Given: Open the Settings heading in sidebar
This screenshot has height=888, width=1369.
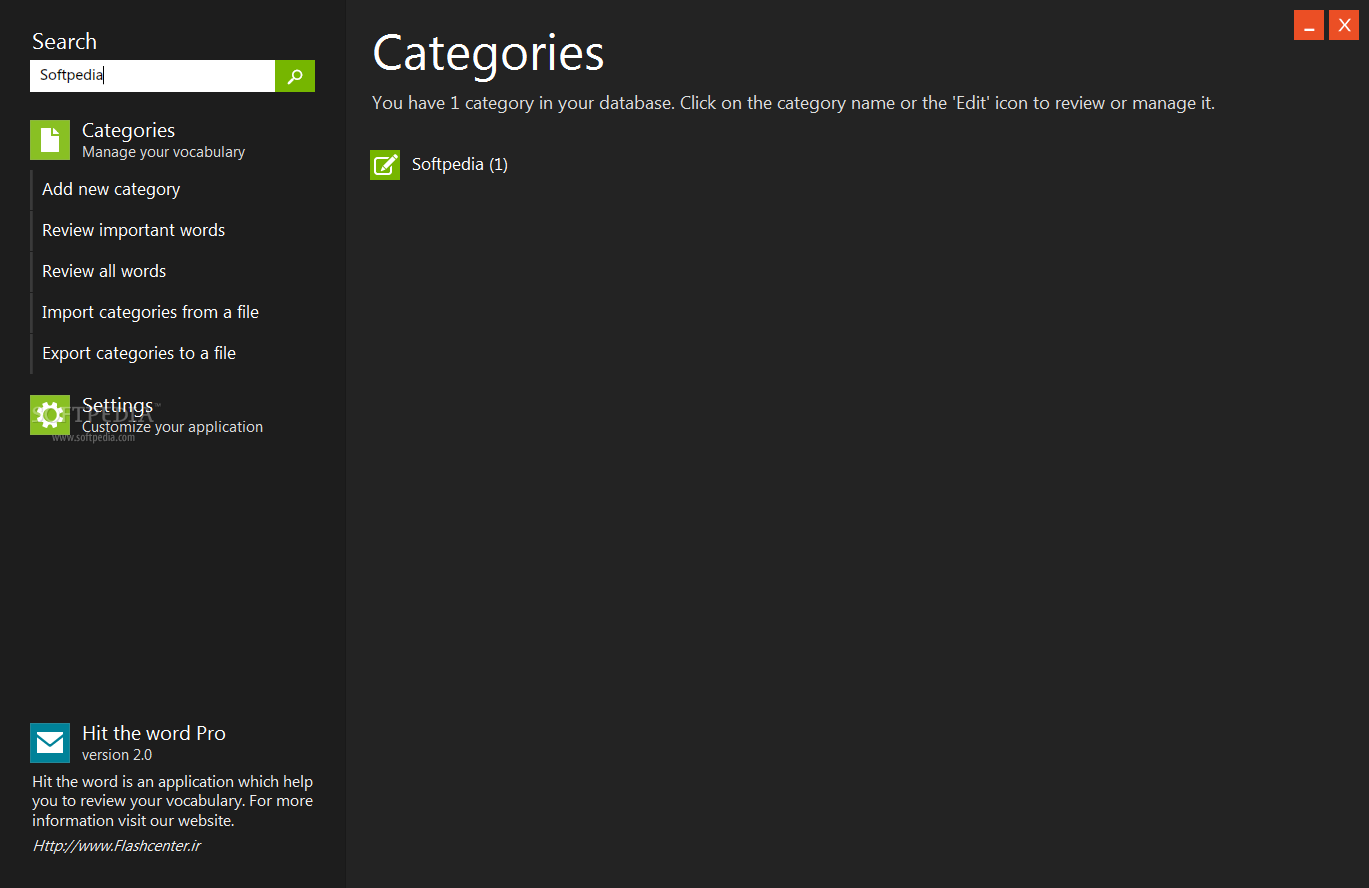Looking at the screenshot, I should (117, 406).
